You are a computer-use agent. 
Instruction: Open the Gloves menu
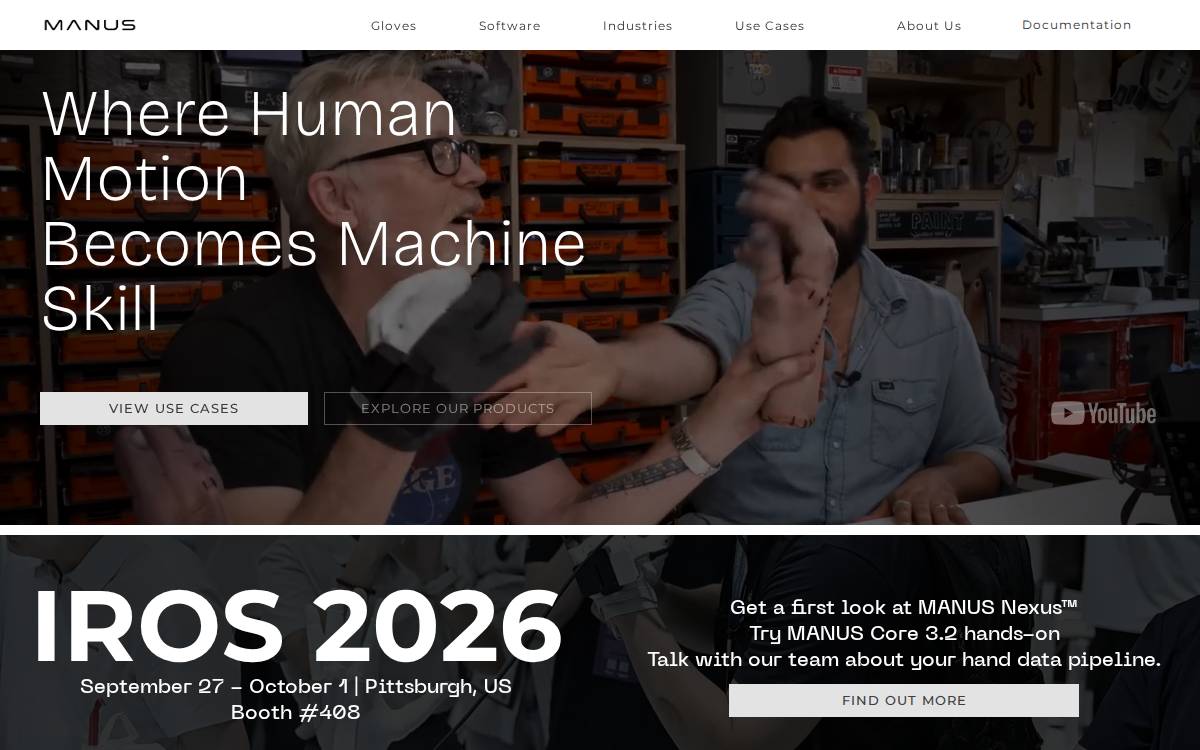[393, 26]
